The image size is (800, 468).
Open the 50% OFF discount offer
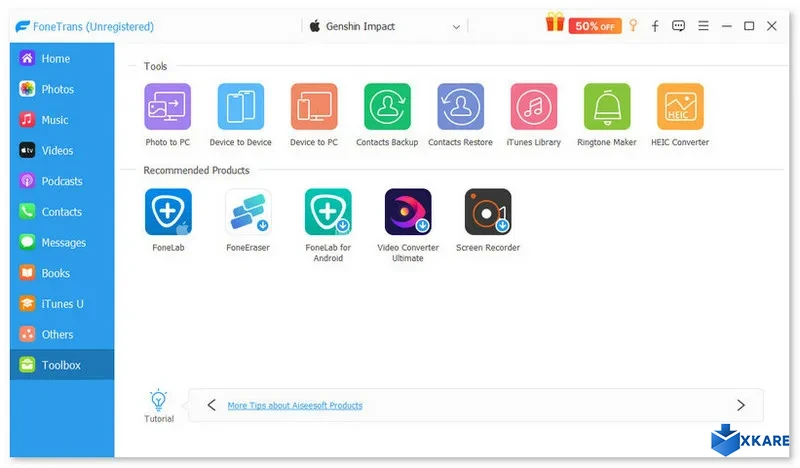[x=595, y=26]
